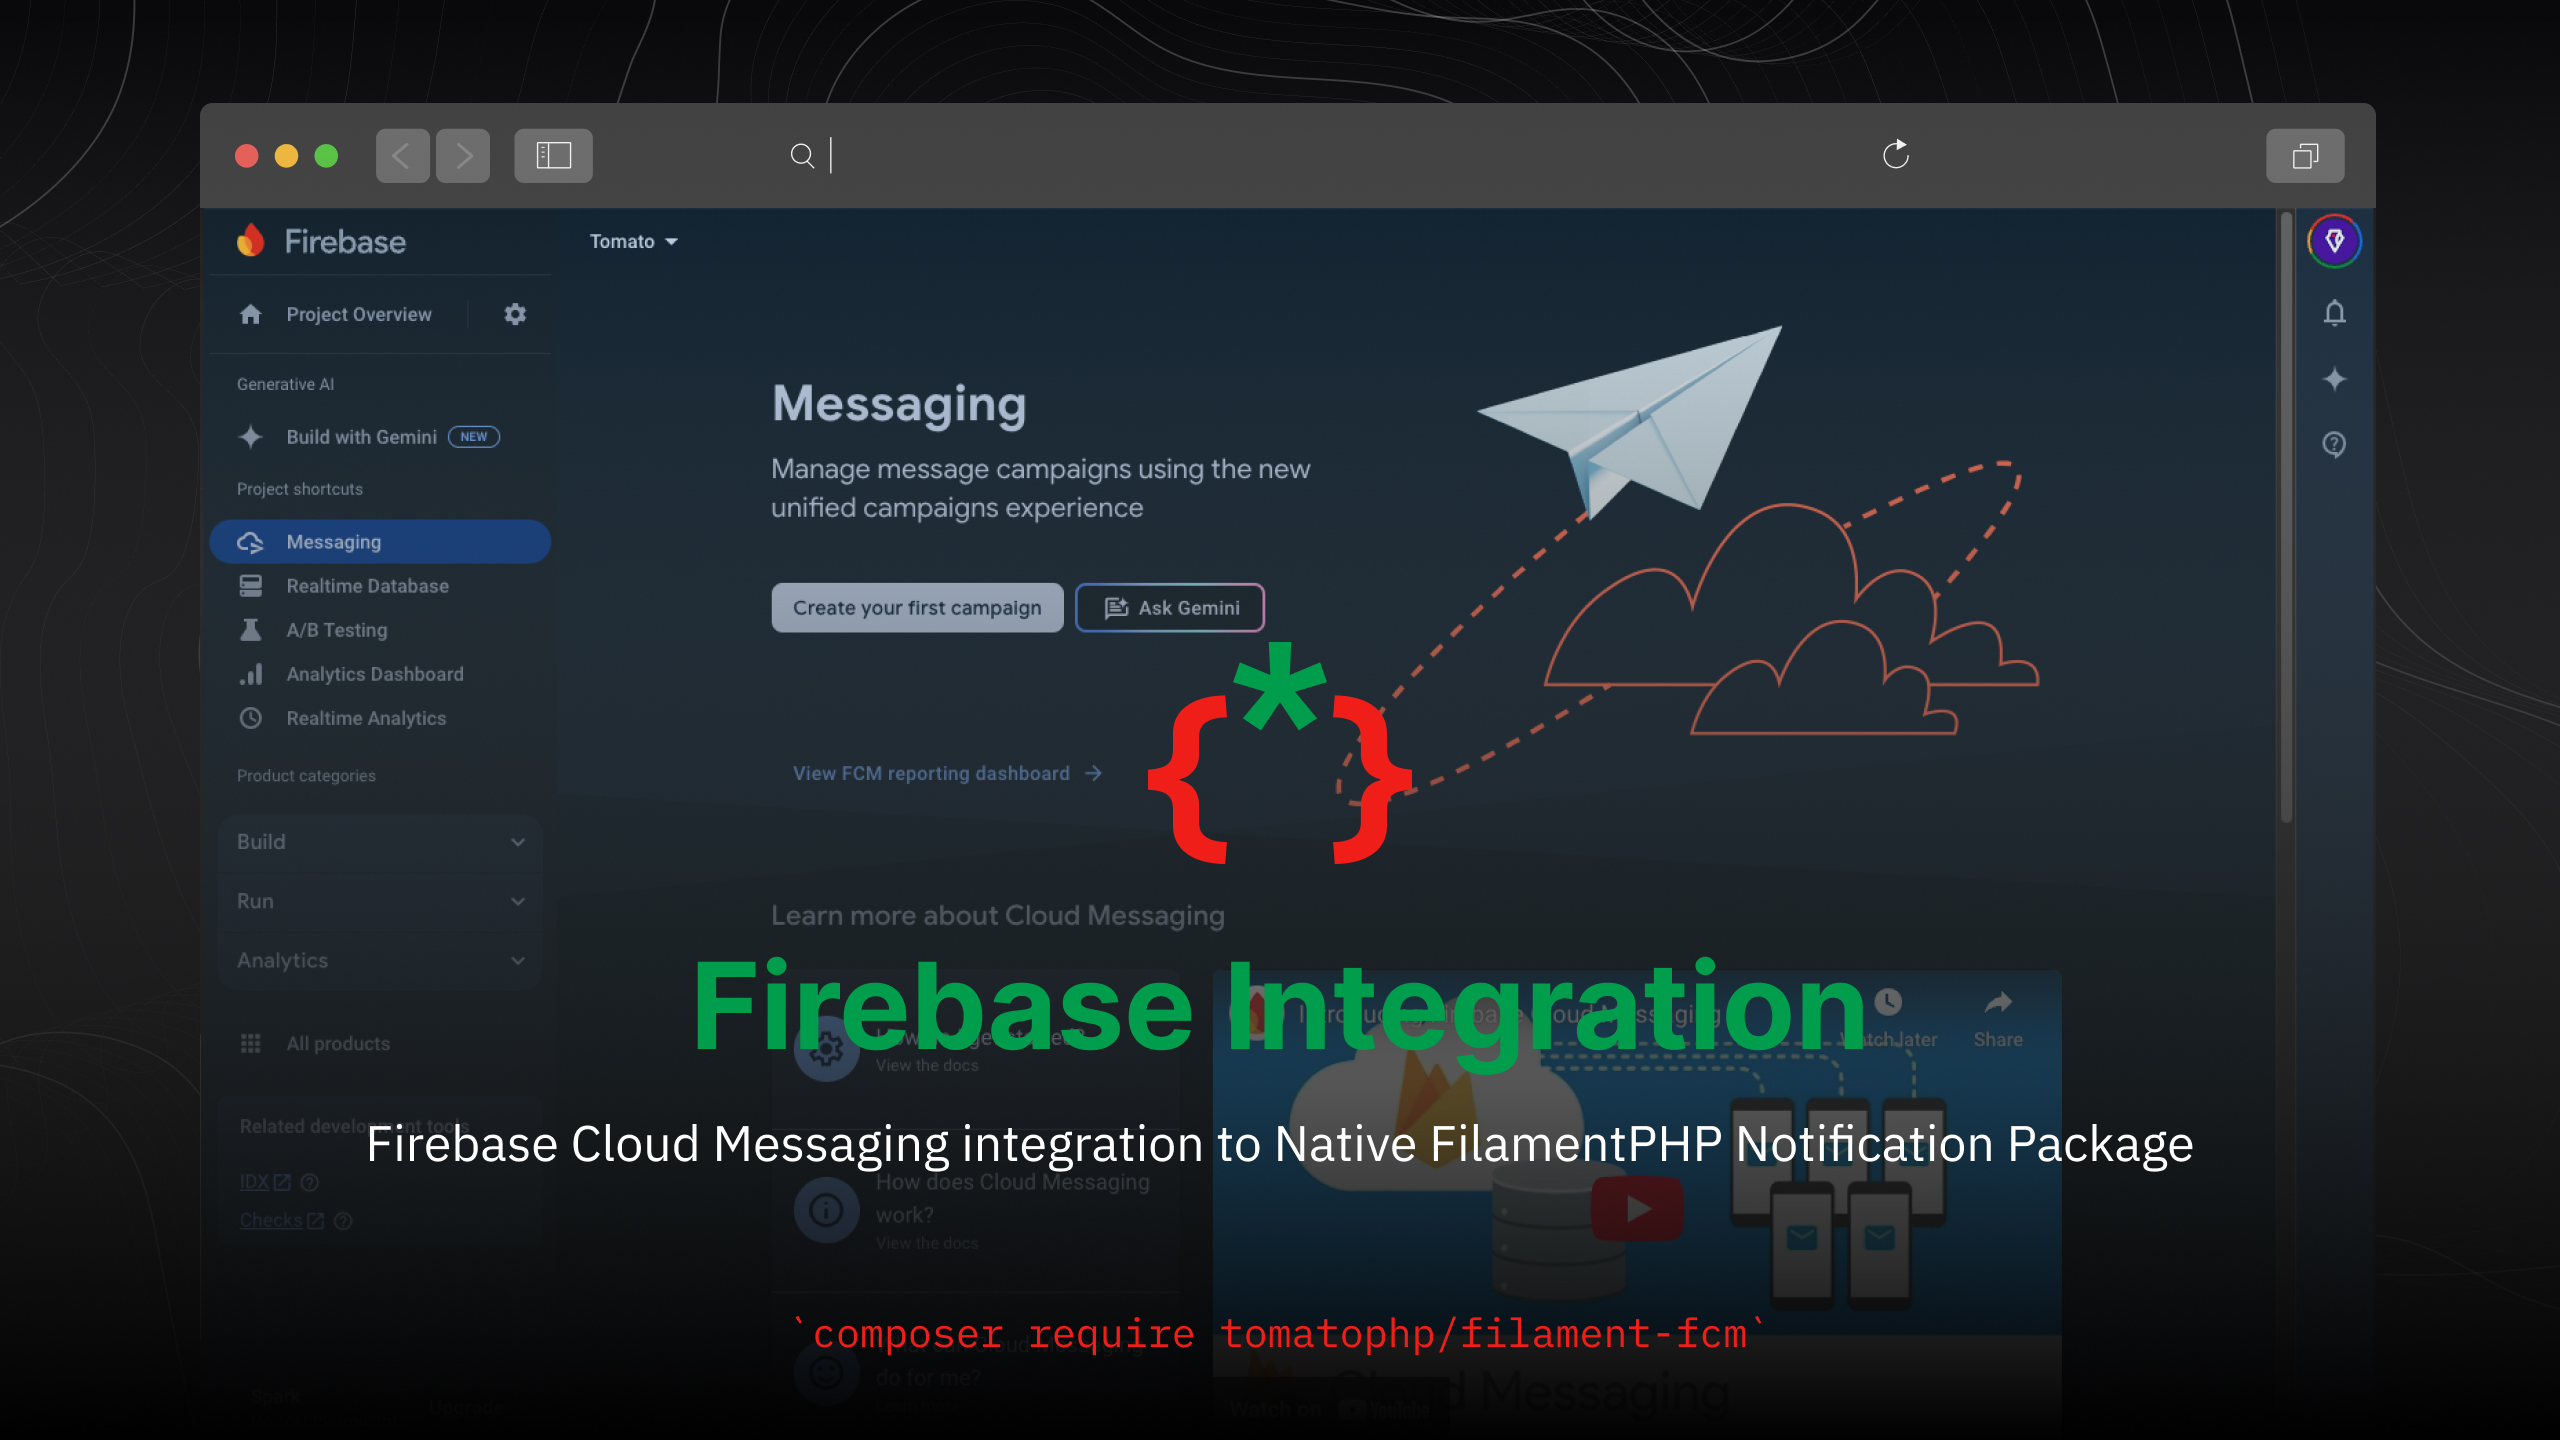Click the Project Overview menu item
2560x1440 pixels.
[359, 313]
